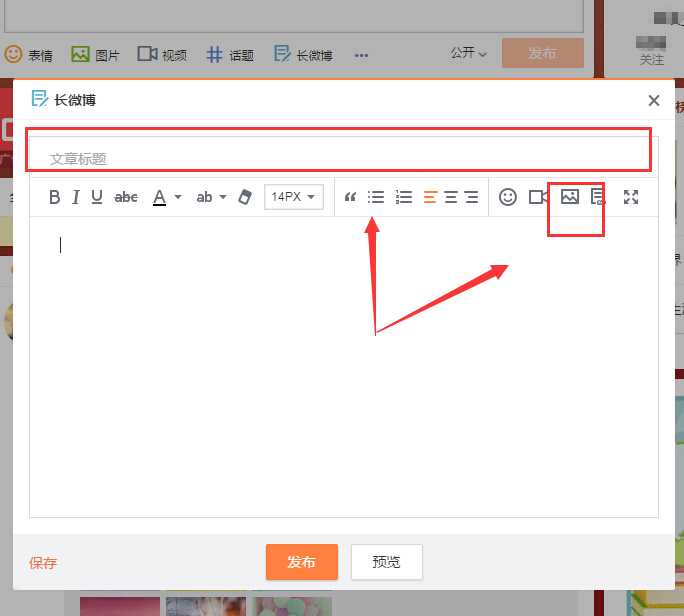
Task: Click the 保存 save link
Action: 43,563
